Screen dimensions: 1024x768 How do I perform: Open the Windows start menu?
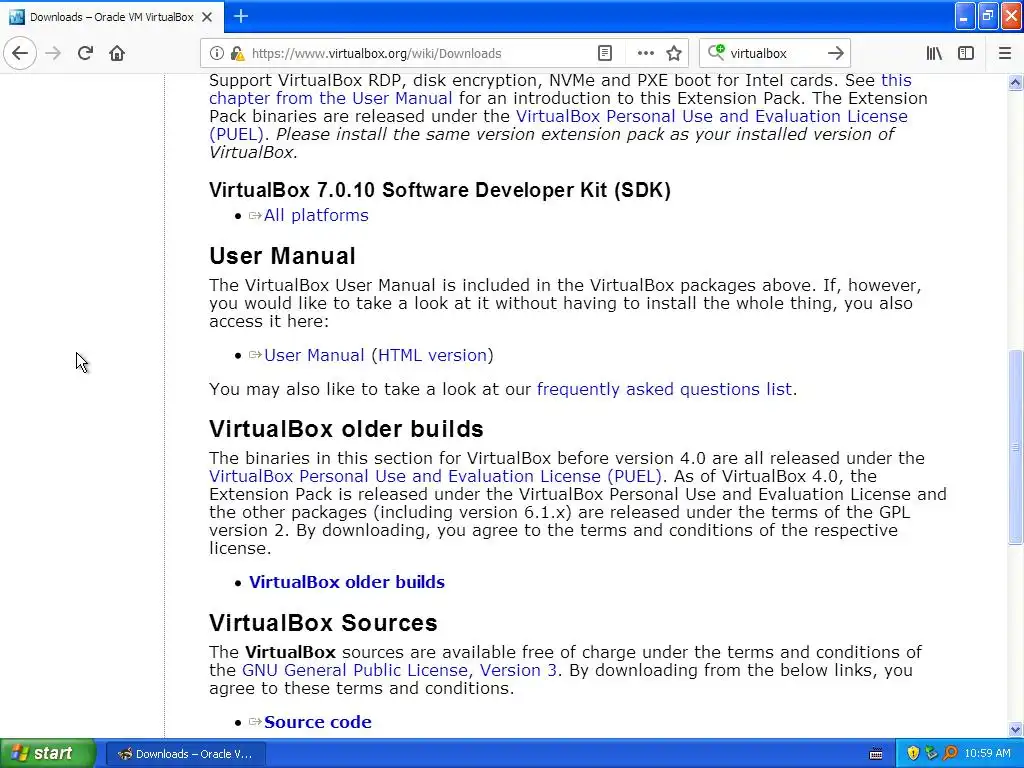(48, 753)
